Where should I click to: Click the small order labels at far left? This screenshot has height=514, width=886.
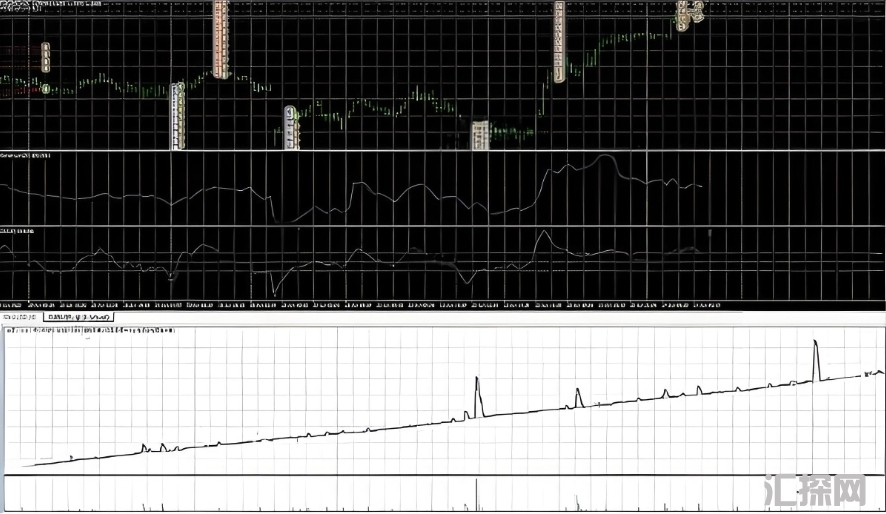tap(46, 58)
